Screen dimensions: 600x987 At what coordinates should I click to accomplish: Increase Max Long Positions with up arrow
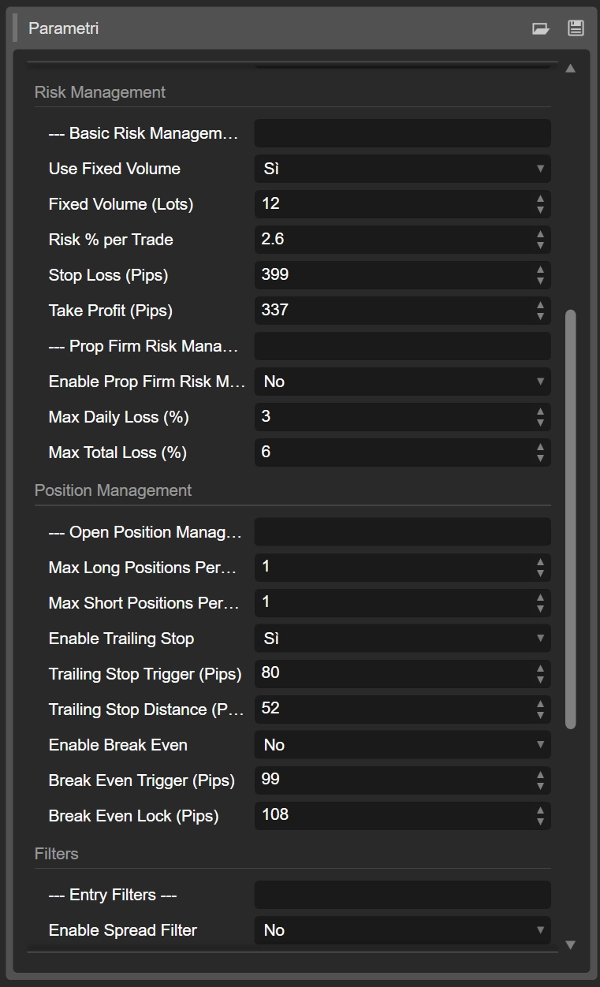541,562
